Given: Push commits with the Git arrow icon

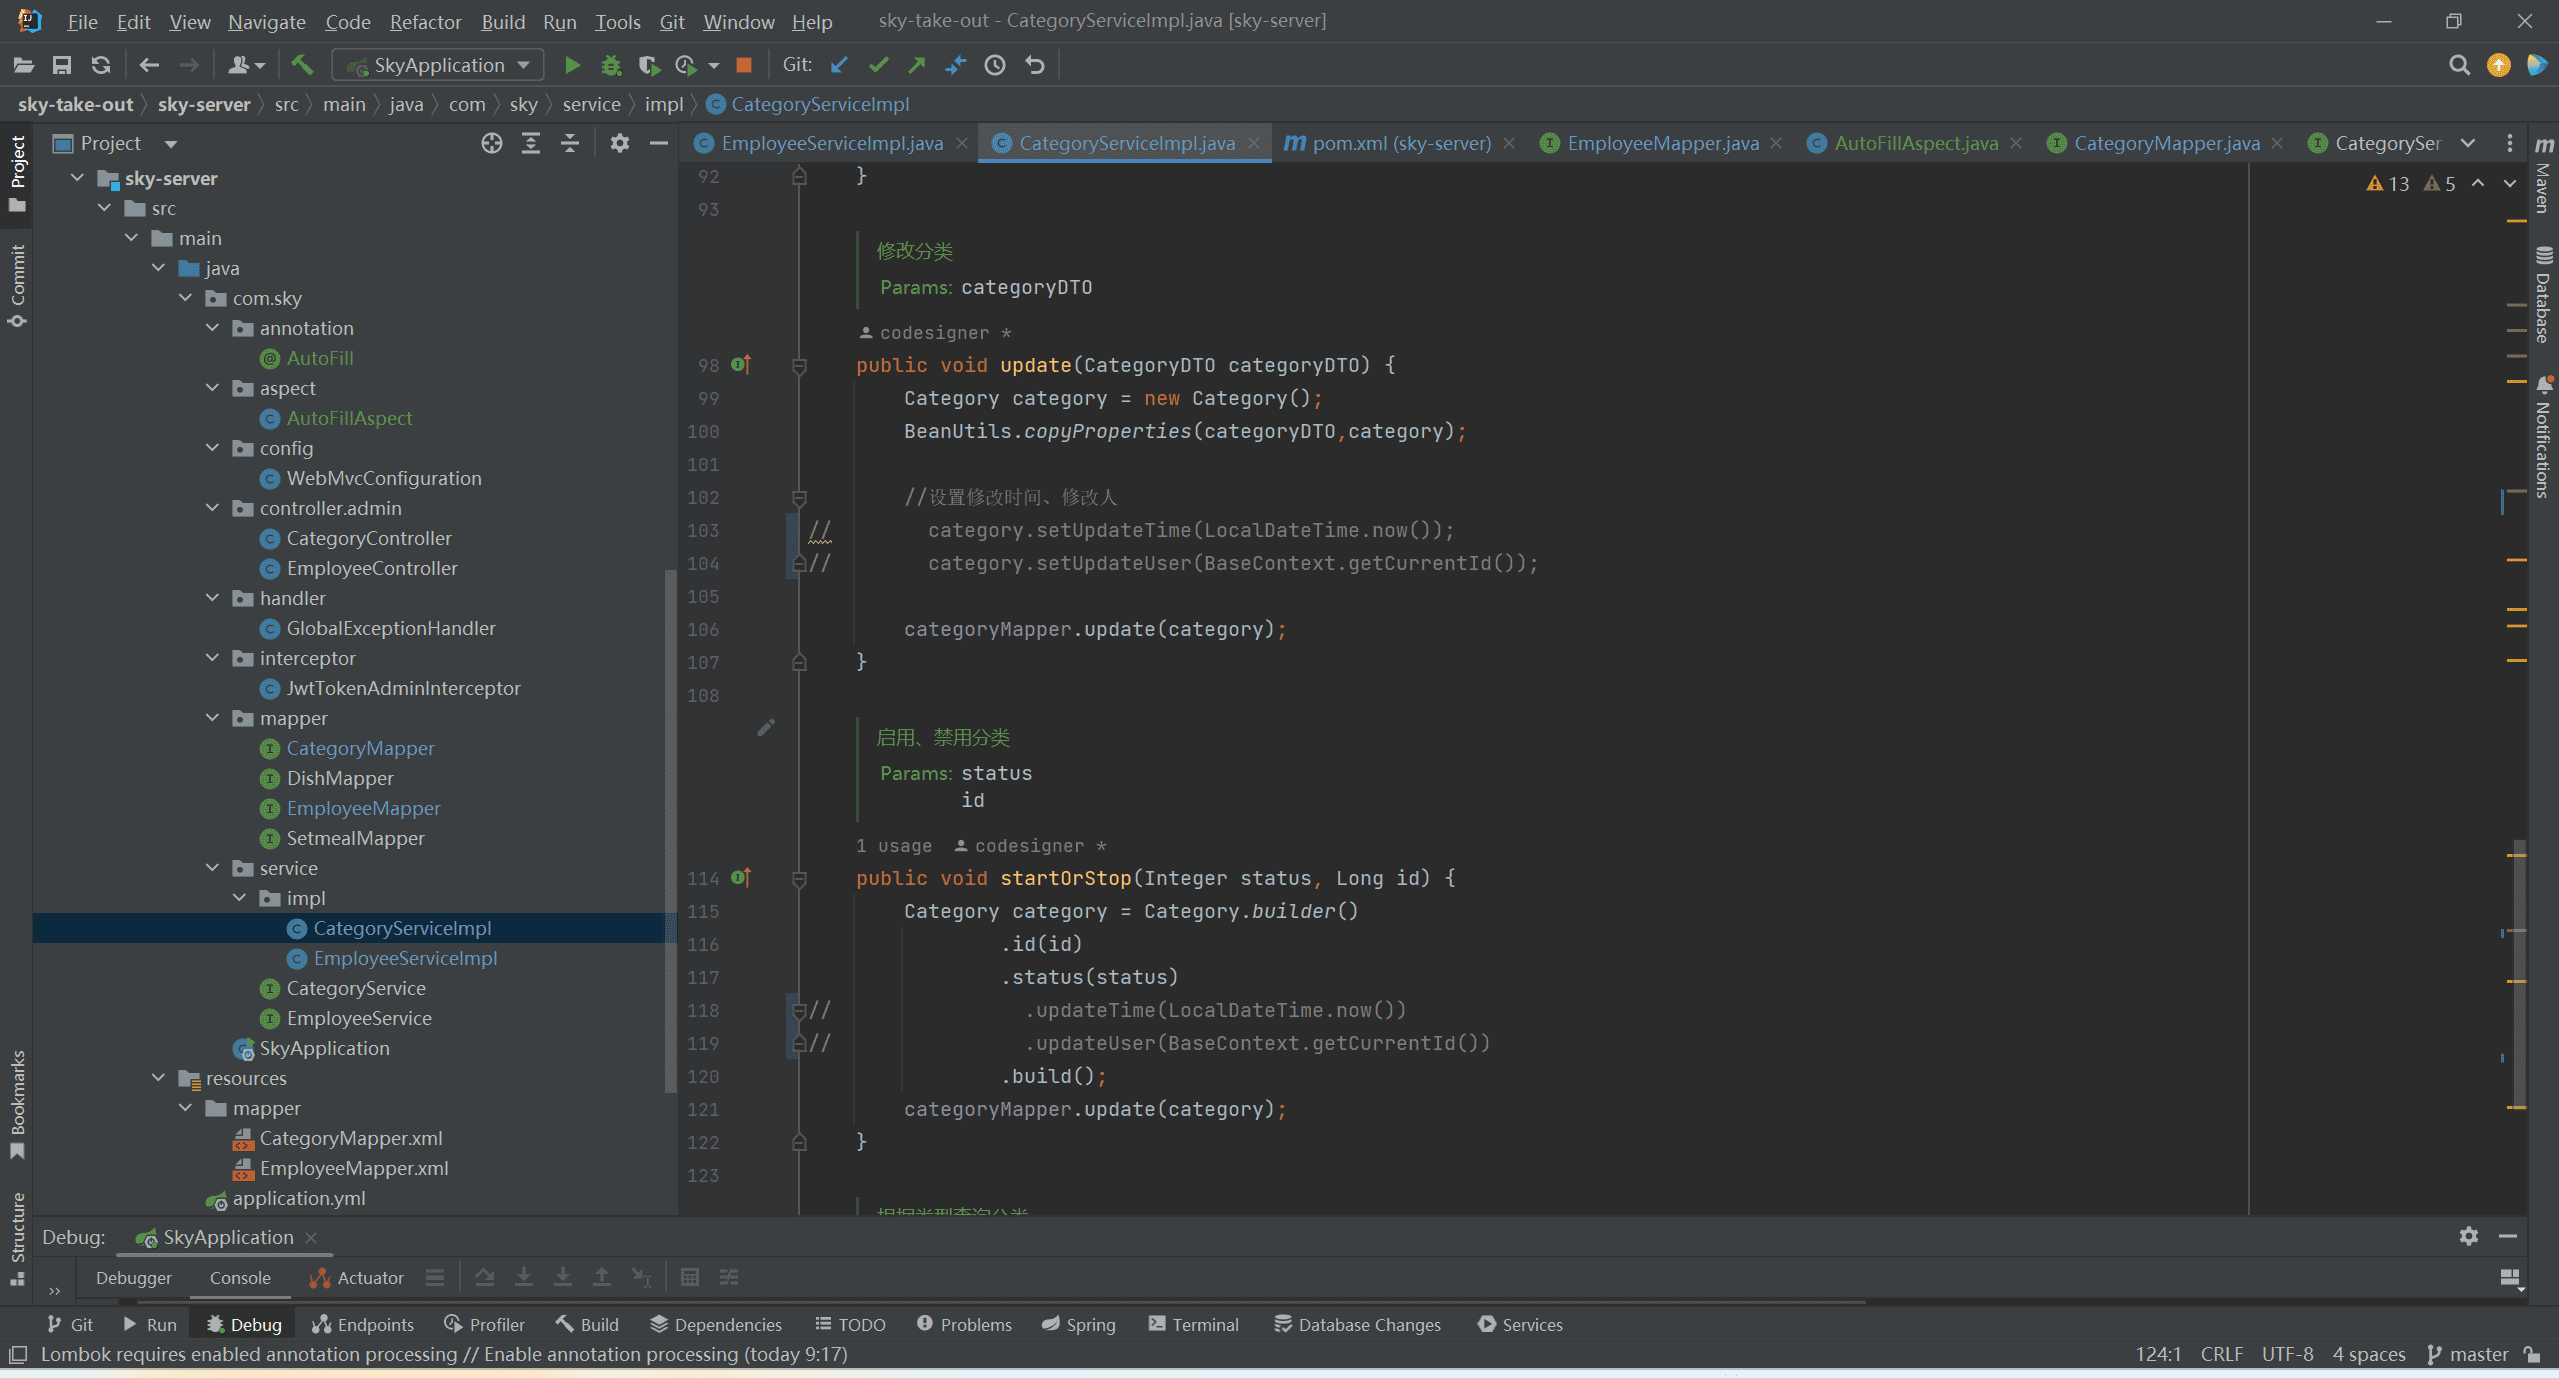Looking at the screenshot, I should 917,65.
